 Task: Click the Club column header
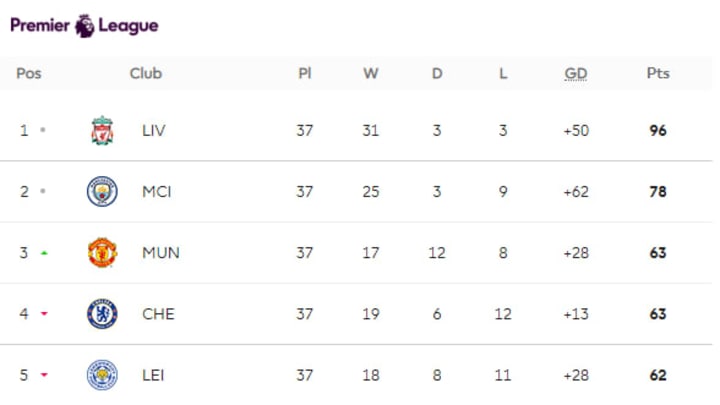coord(146,73)
